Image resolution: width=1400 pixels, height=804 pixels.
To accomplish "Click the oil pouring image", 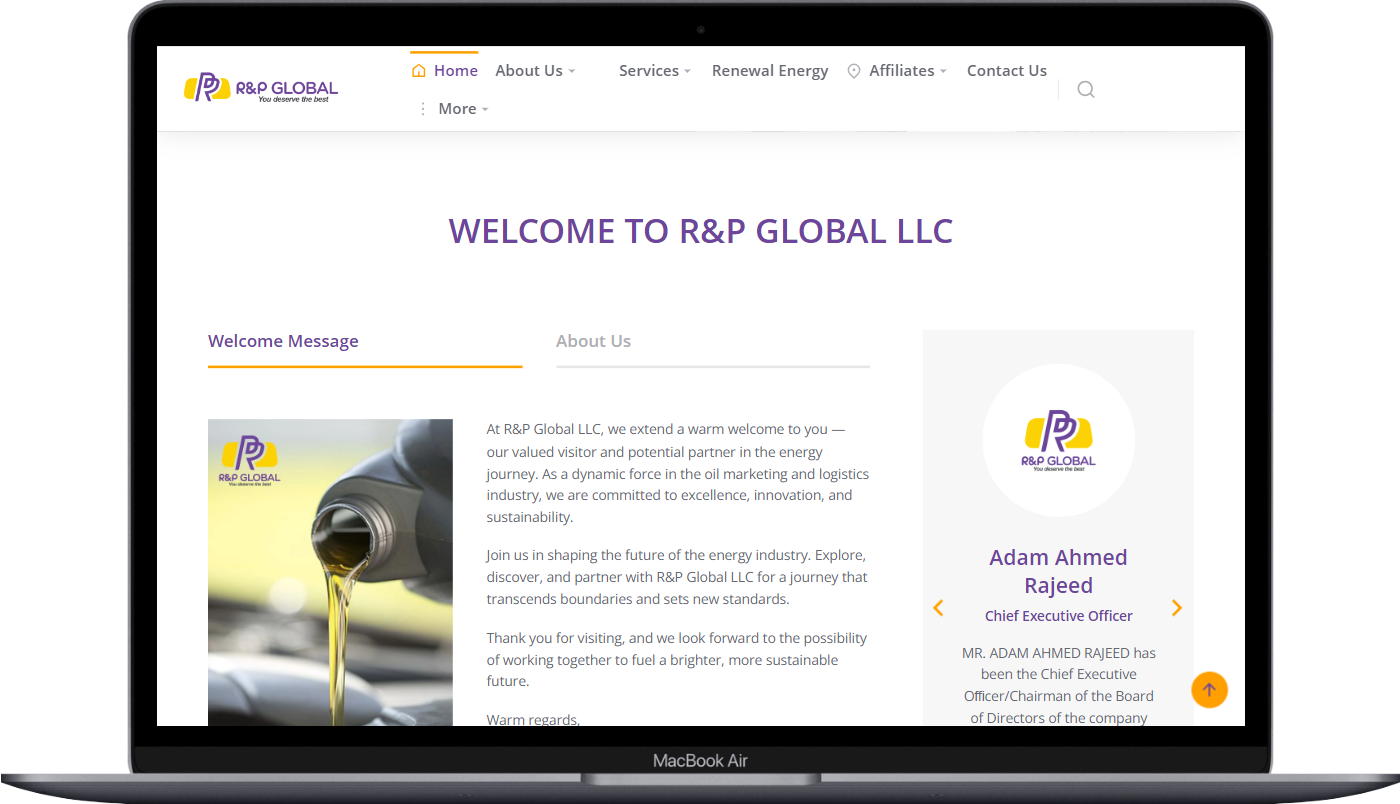I will click(x=330, y=572).
